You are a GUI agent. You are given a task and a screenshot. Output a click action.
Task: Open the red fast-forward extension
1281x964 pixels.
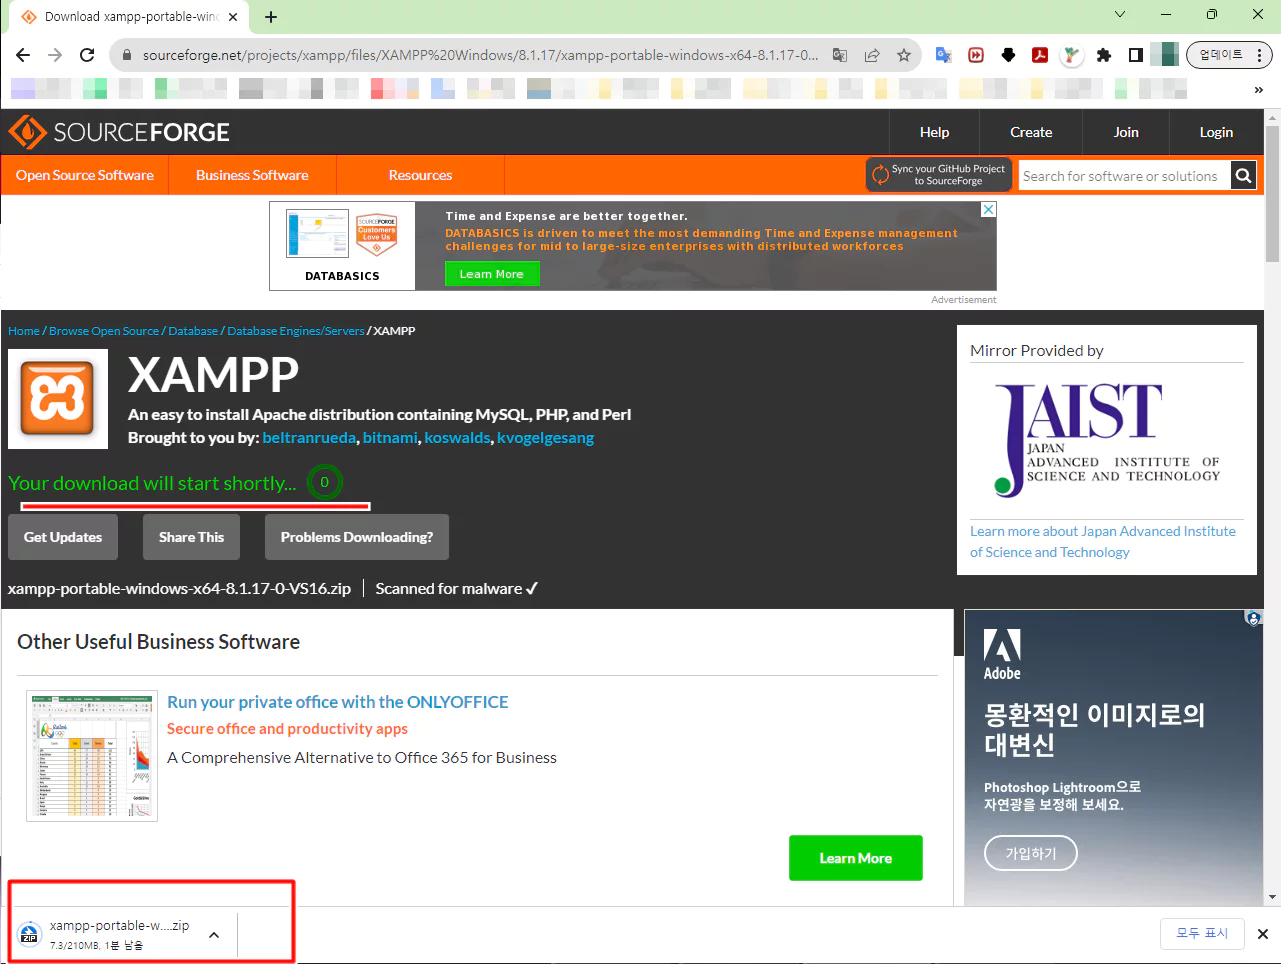click(x=976, y=55)
